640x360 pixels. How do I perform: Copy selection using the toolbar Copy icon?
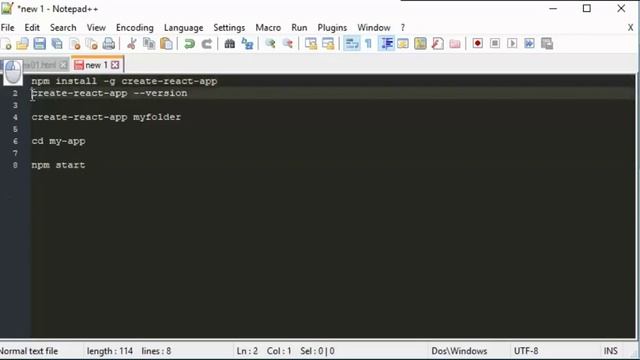point(149,44)
